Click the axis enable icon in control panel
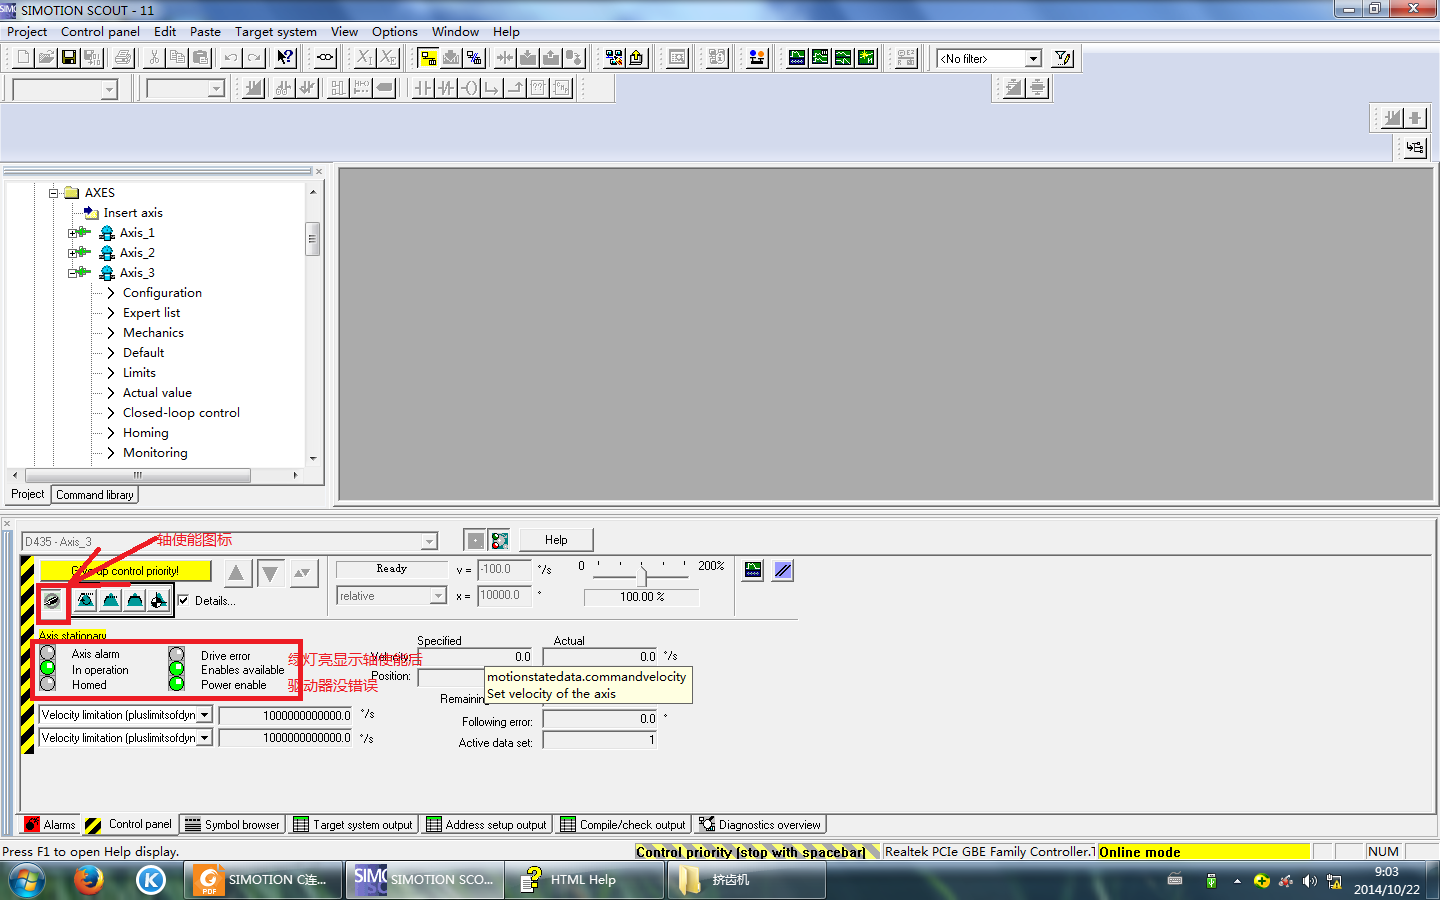The height and width of the screenshot is (900, 1440). pyautogui.click(x=52, y=601)
